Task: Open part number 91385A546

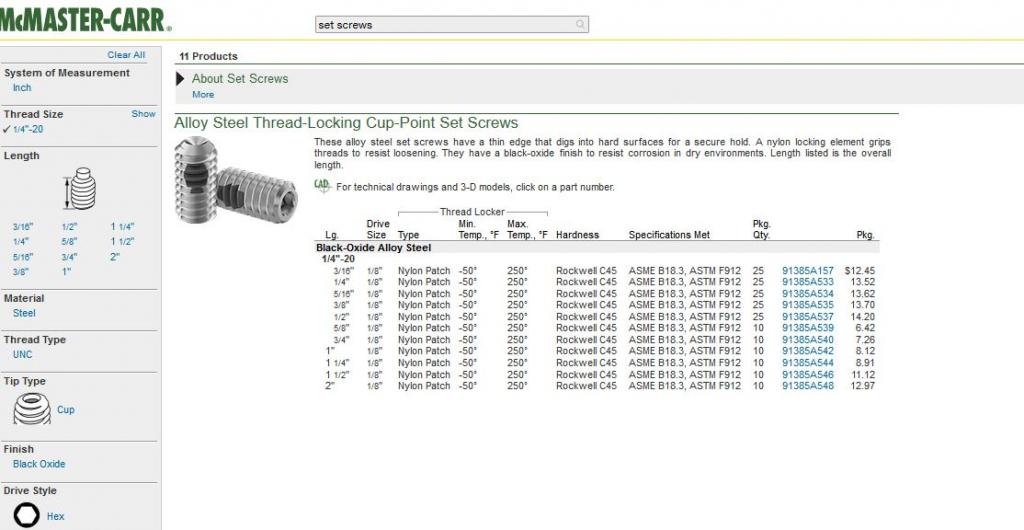Action: (808, 375)
